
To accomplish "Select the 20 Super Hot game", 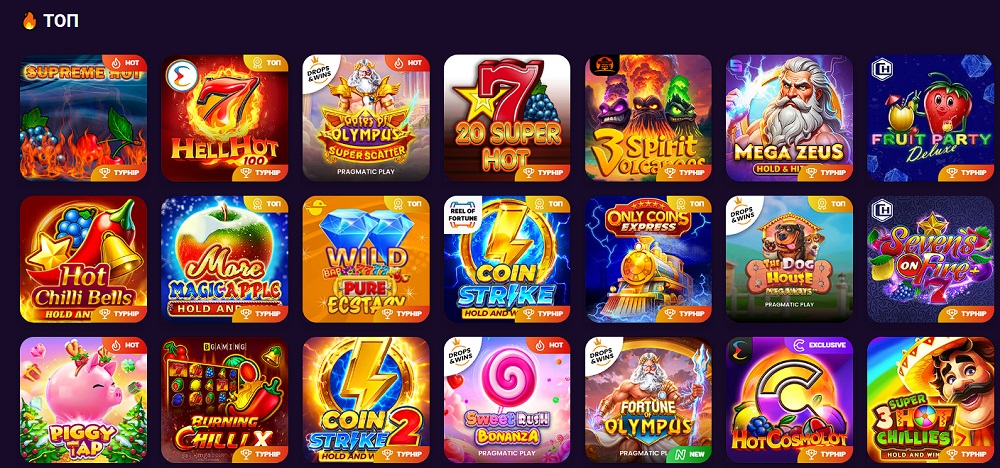I will [507, 118].
